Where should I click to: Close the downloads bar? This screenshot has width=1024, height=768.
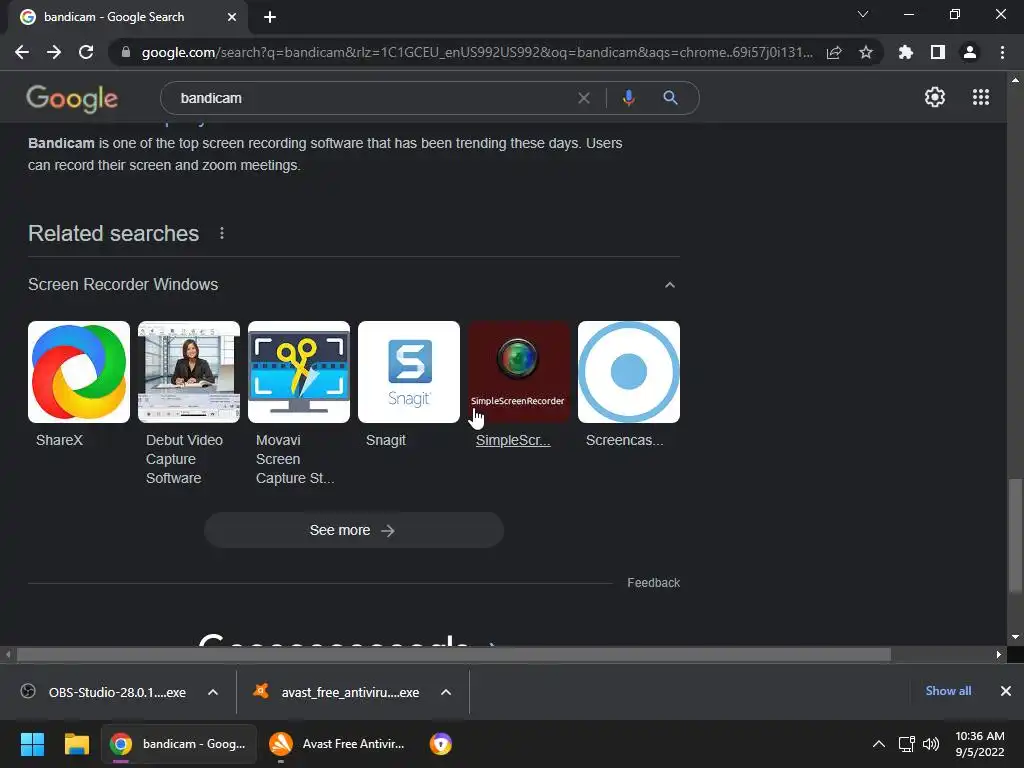pos(1006,691)
